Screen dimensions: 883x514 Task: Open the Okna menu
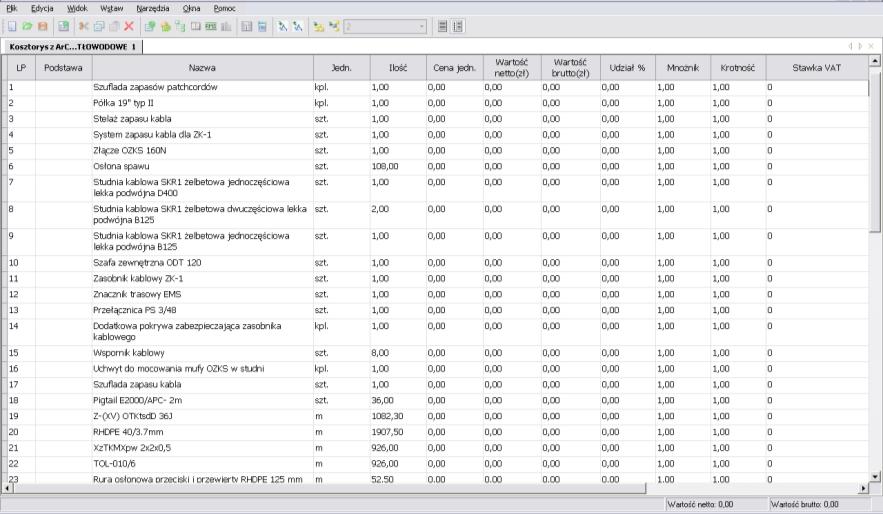coord(191,8)
